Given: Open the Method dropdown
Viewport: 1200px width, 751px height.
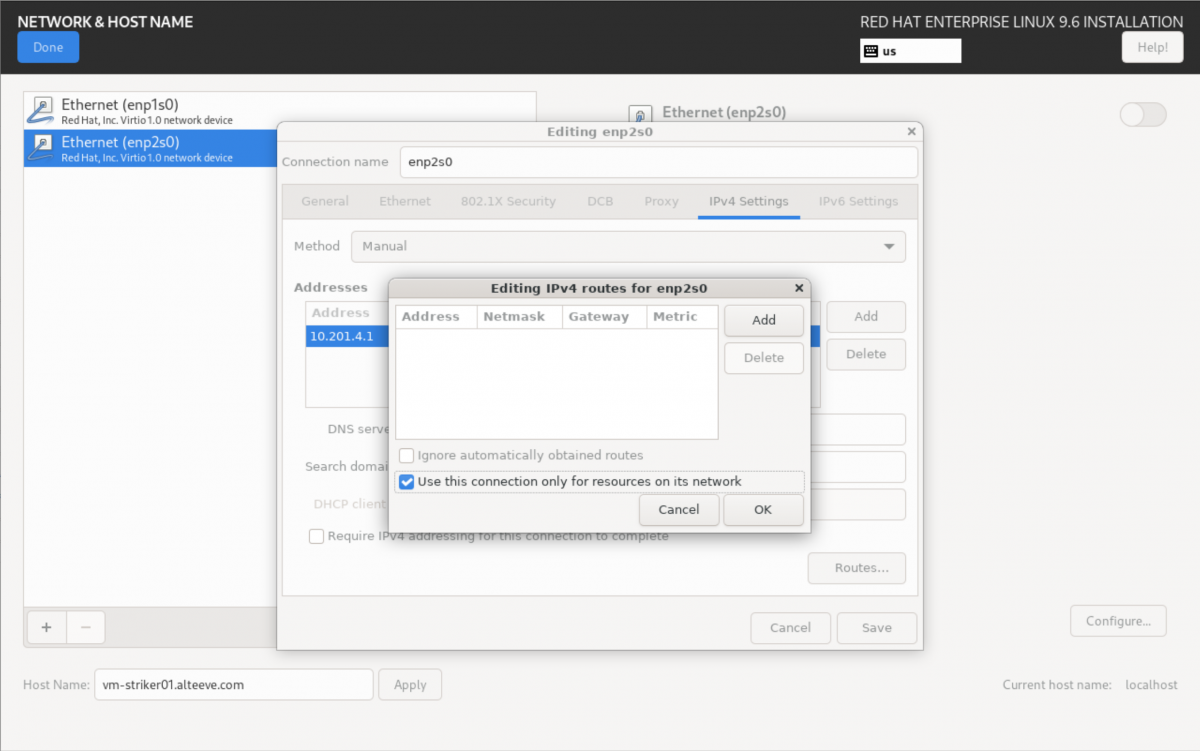Looking at the screenshot, I should (x=626, y=246).
